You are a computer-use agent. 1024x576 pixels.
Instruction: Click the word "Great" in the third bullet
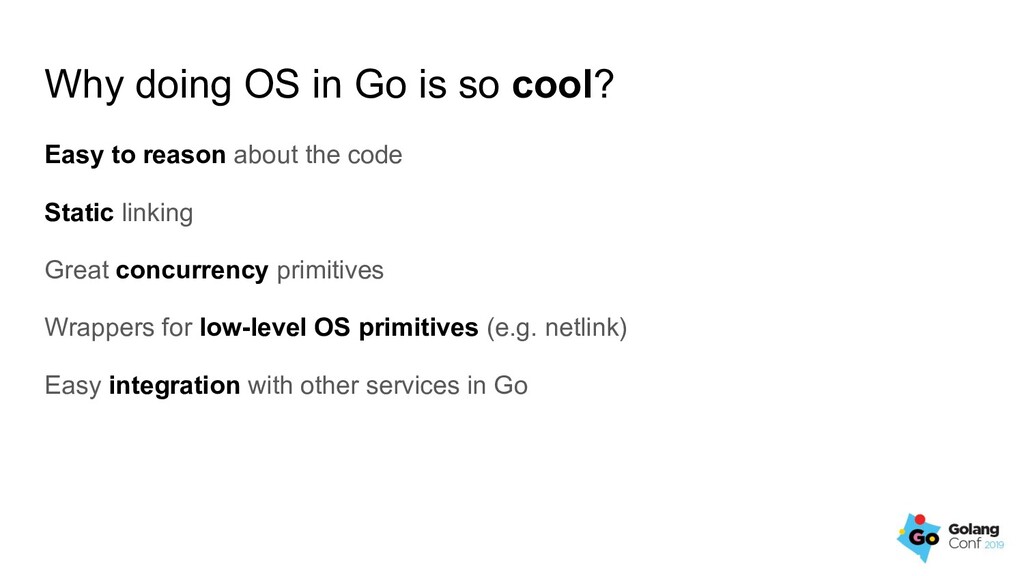77,271
